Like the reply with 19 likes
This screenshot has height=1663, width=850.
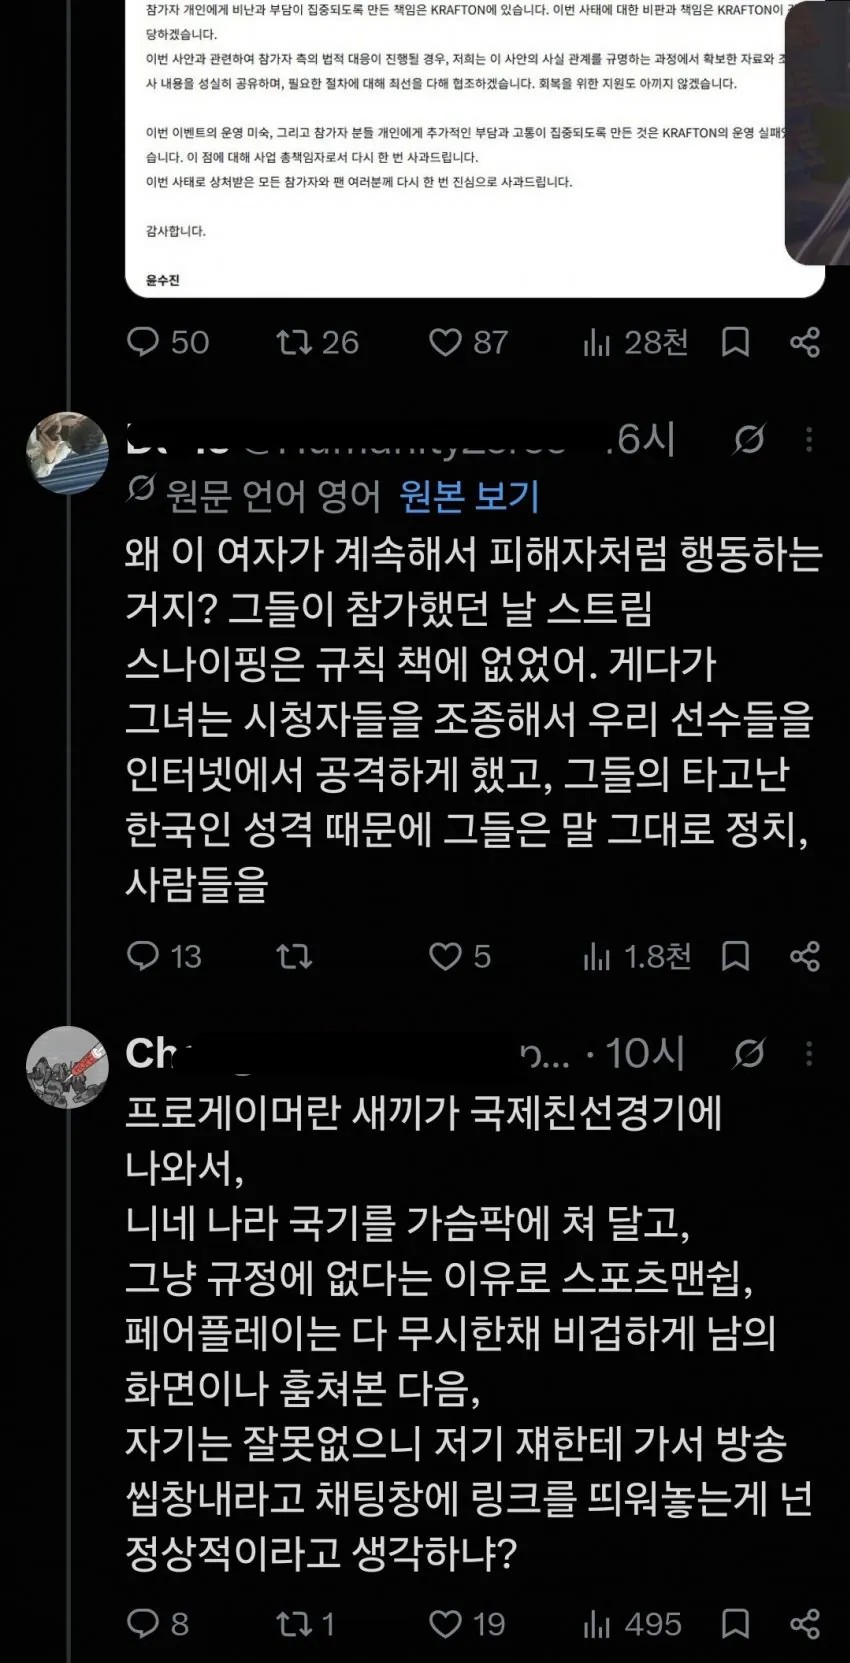point(467,1624)
